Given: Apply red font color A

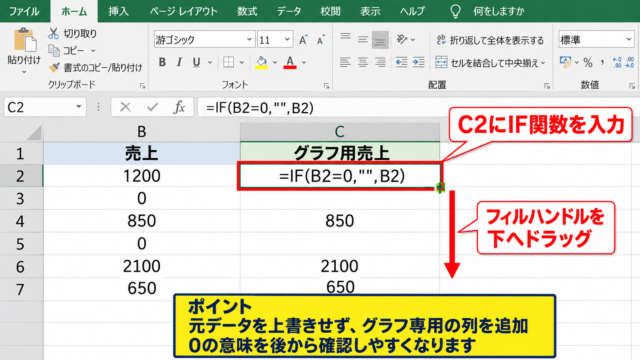Looking at the screenshot, I should click(290, 62).
